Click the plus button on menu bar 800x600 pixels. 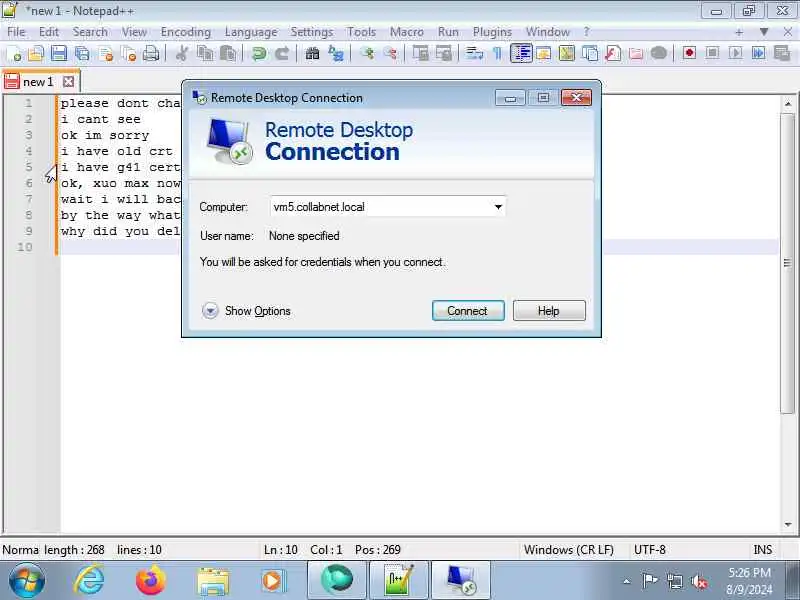tap(739, 32)
